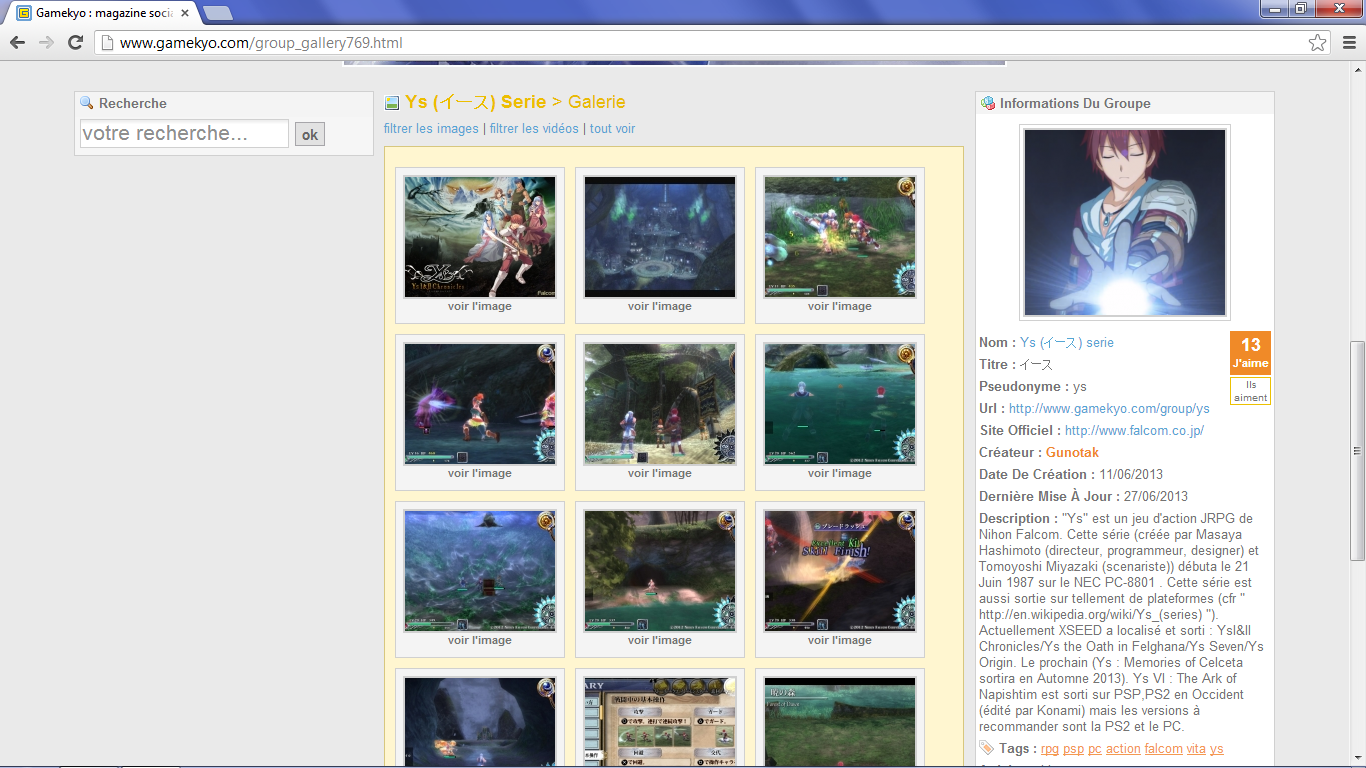Click the scrollbar down arrow

click(x=1357, y=758)
